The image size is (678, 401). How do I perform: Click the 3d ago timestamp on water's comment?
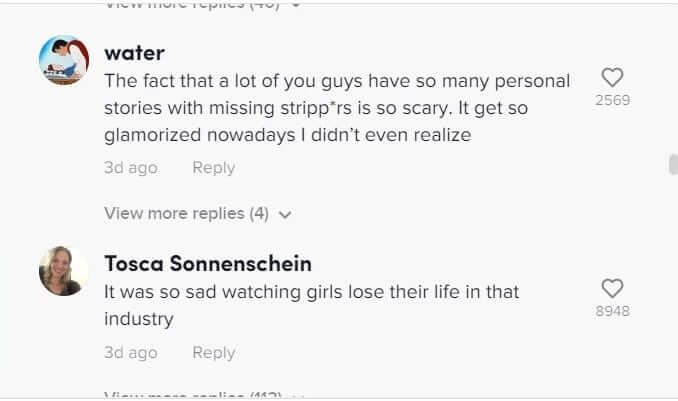pyautogui.click(x=130, y=168)
